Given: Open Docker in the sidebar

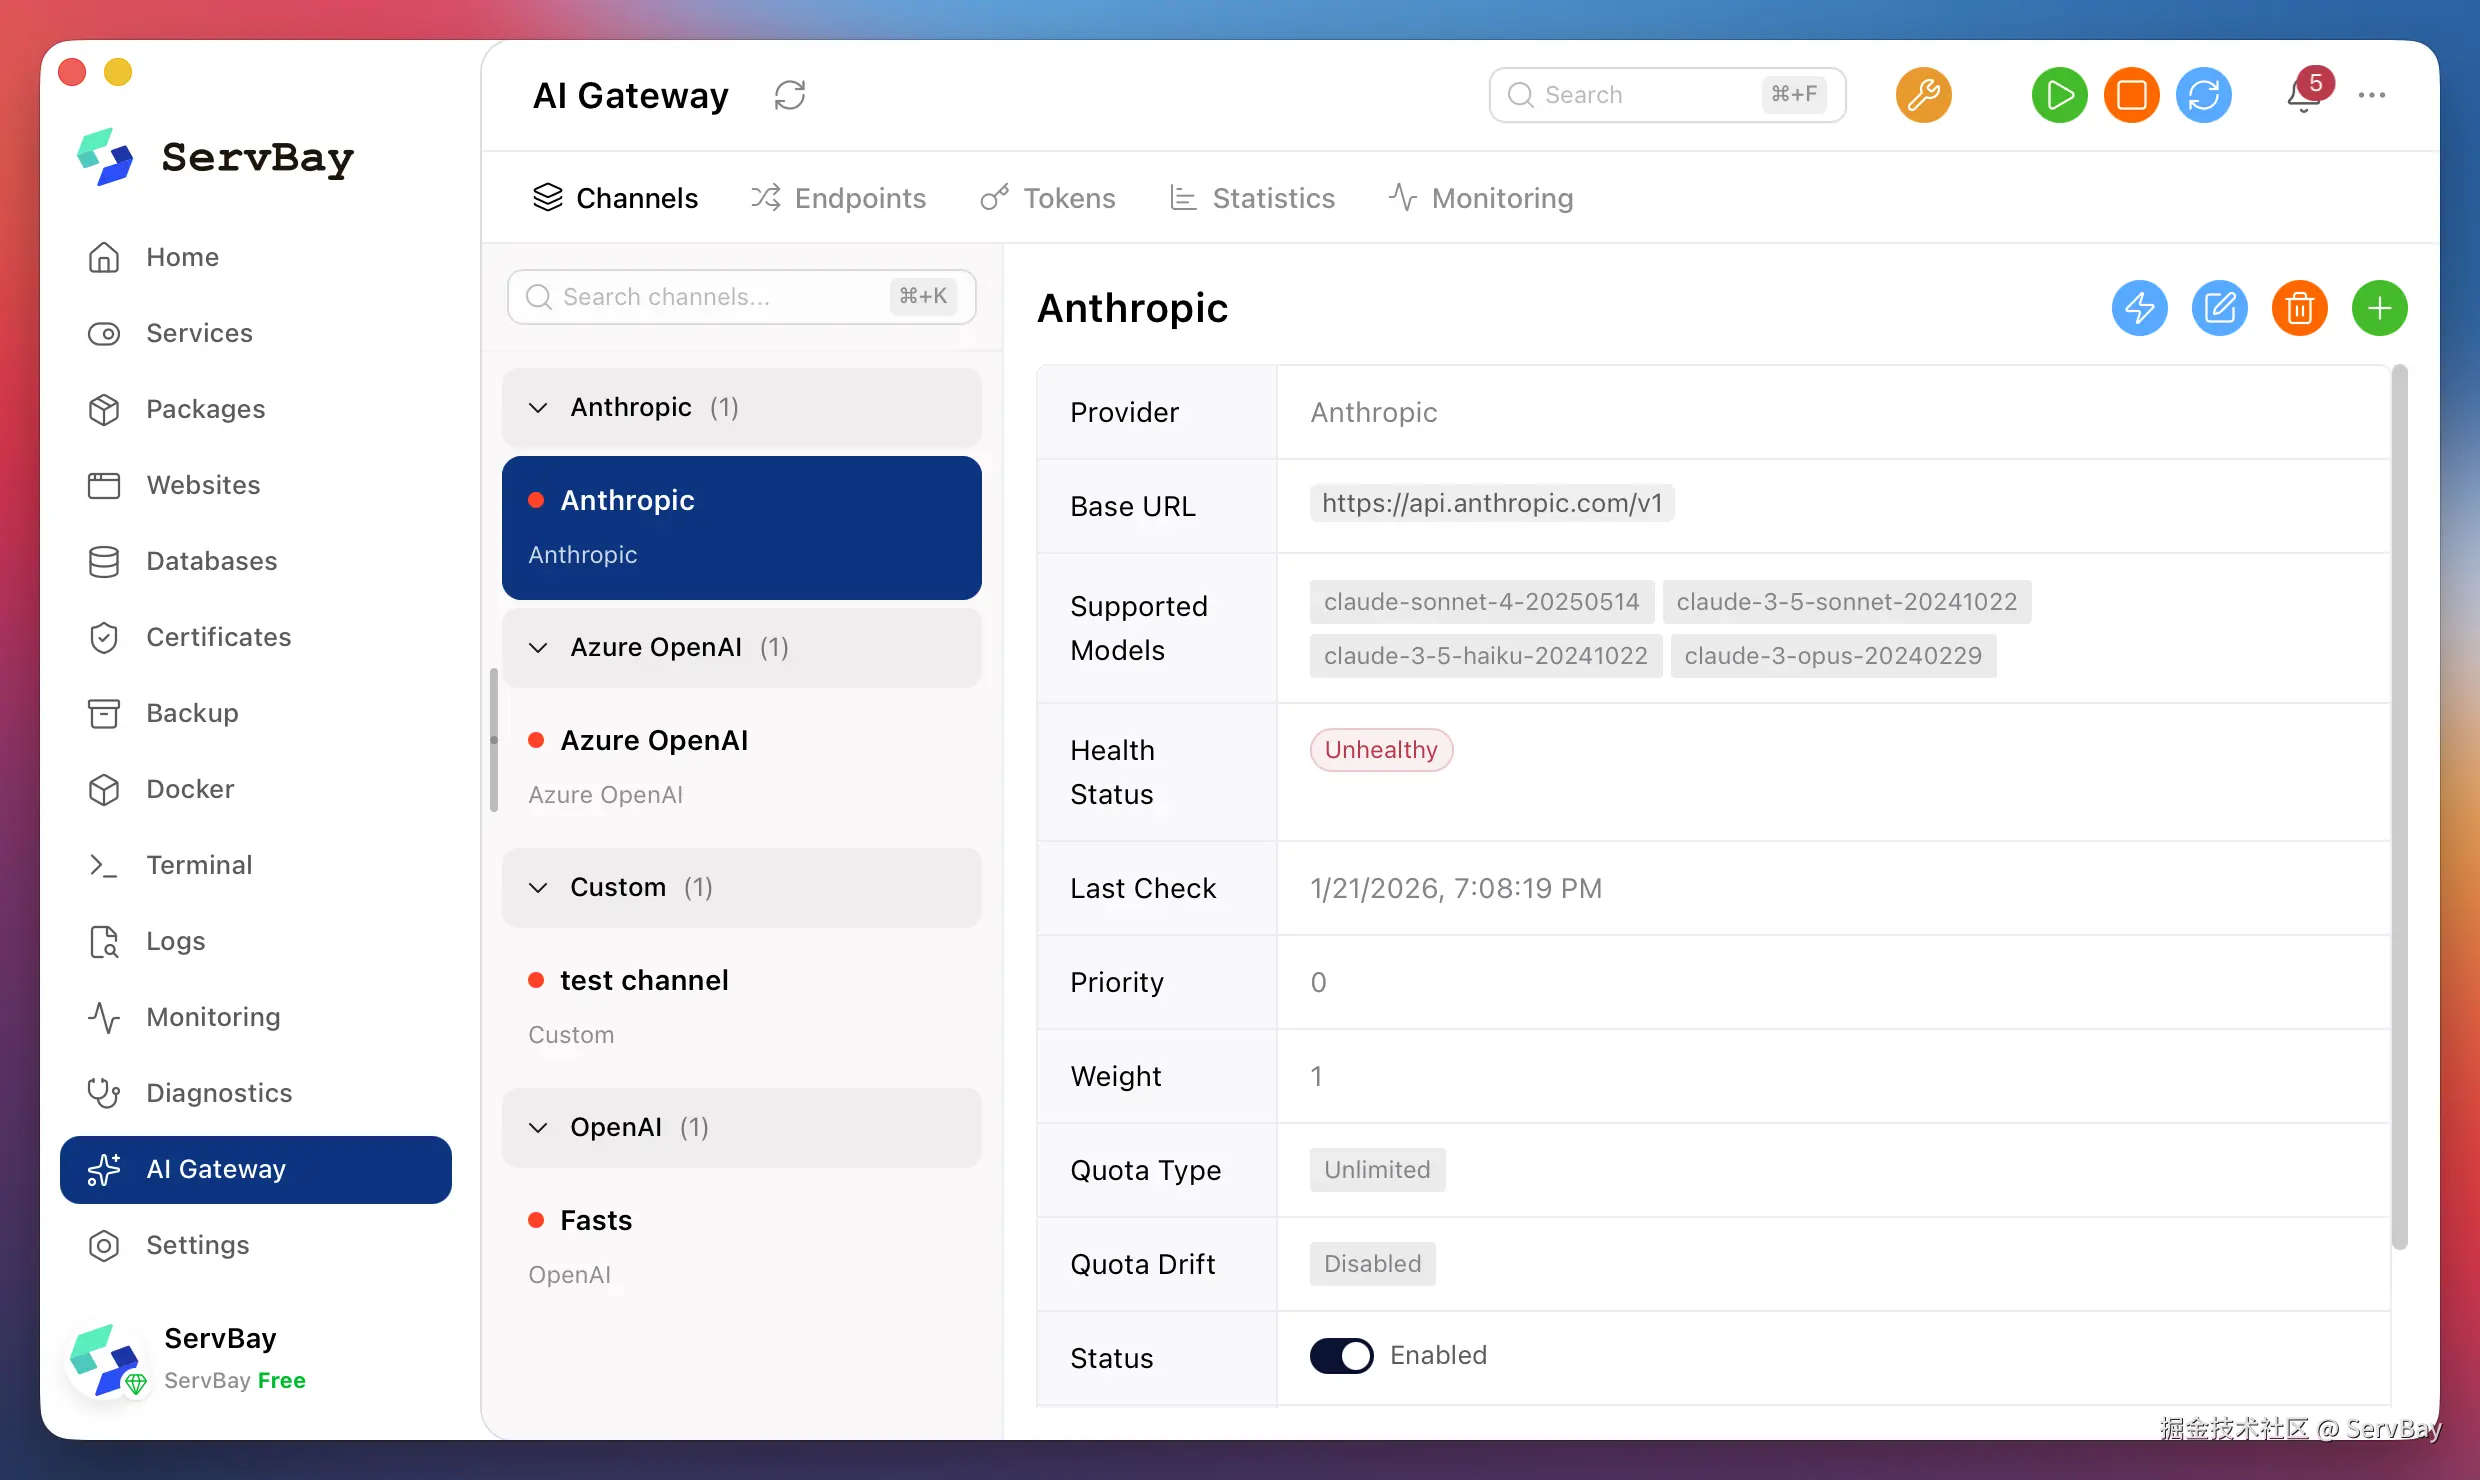Looking at the screenshot, I should click(190, 789).
